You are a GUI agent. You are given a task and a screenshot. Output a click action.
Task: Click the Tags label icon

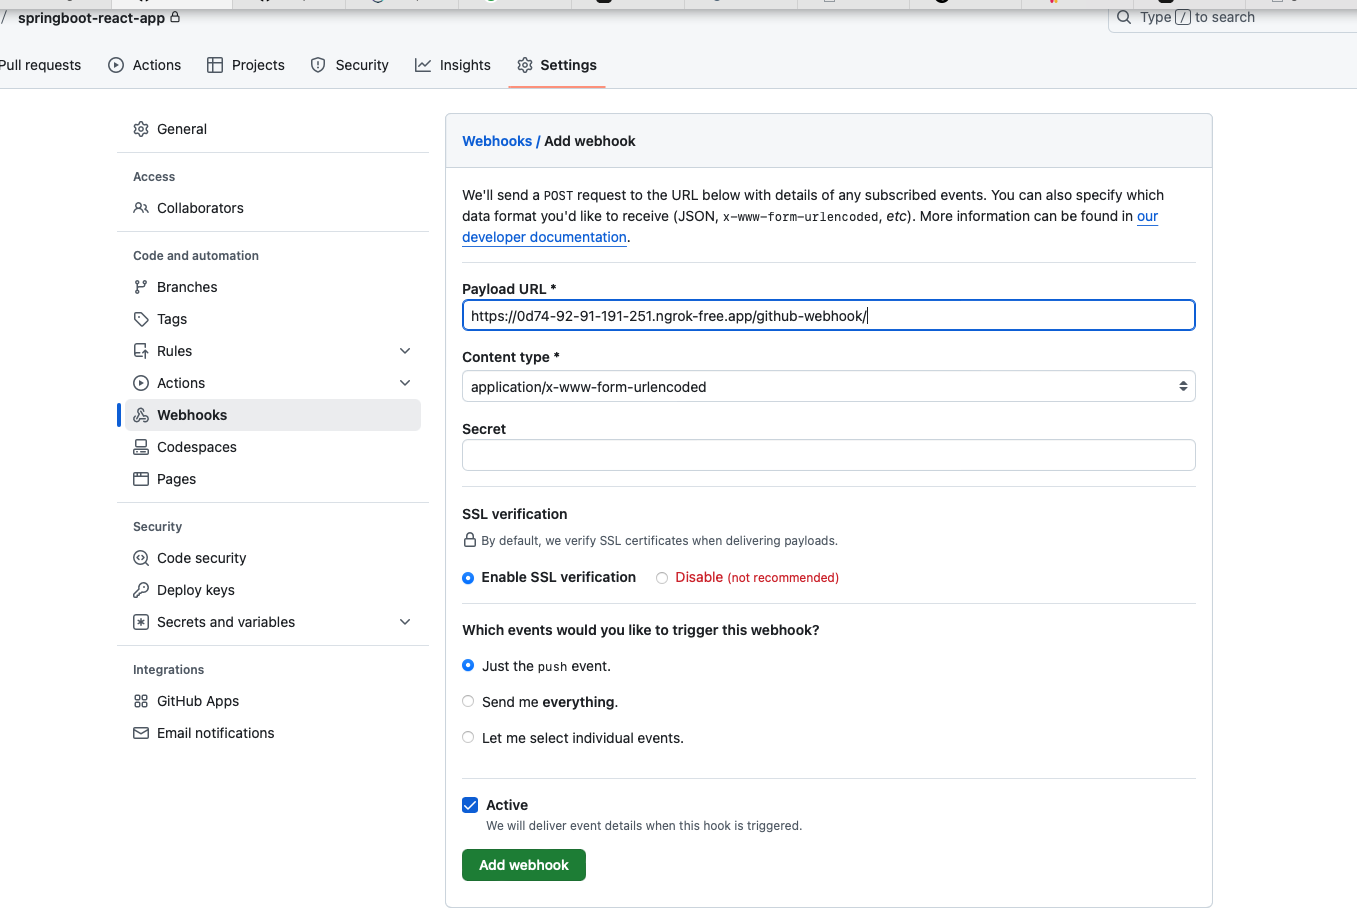pyautogui.click(x=141, y=319)
